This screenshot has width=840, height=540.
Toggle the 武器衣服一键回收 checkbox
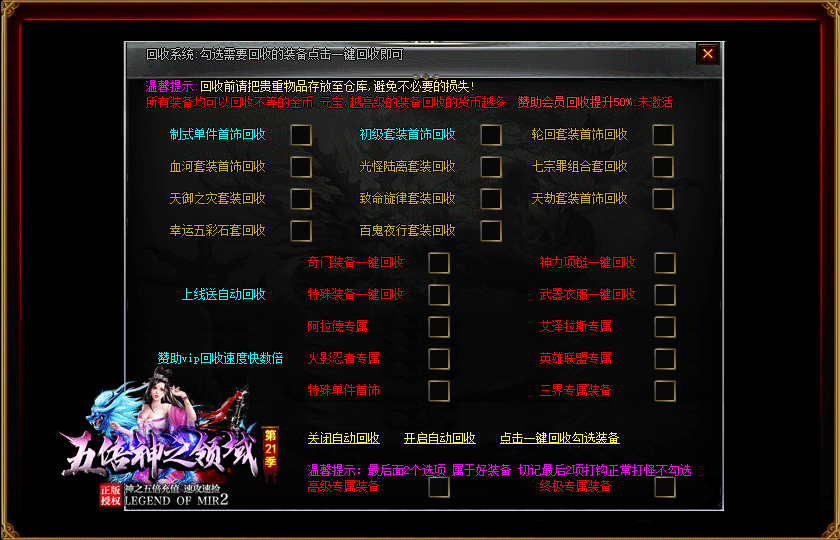point(665,295)
